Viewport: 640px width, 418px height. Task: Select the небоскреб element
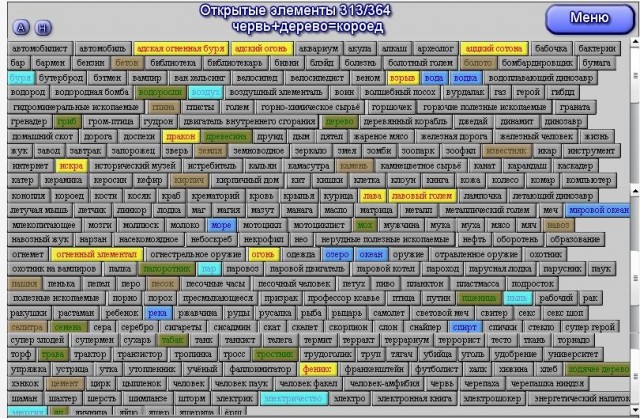pyautogui.click(x=211, y=239)
